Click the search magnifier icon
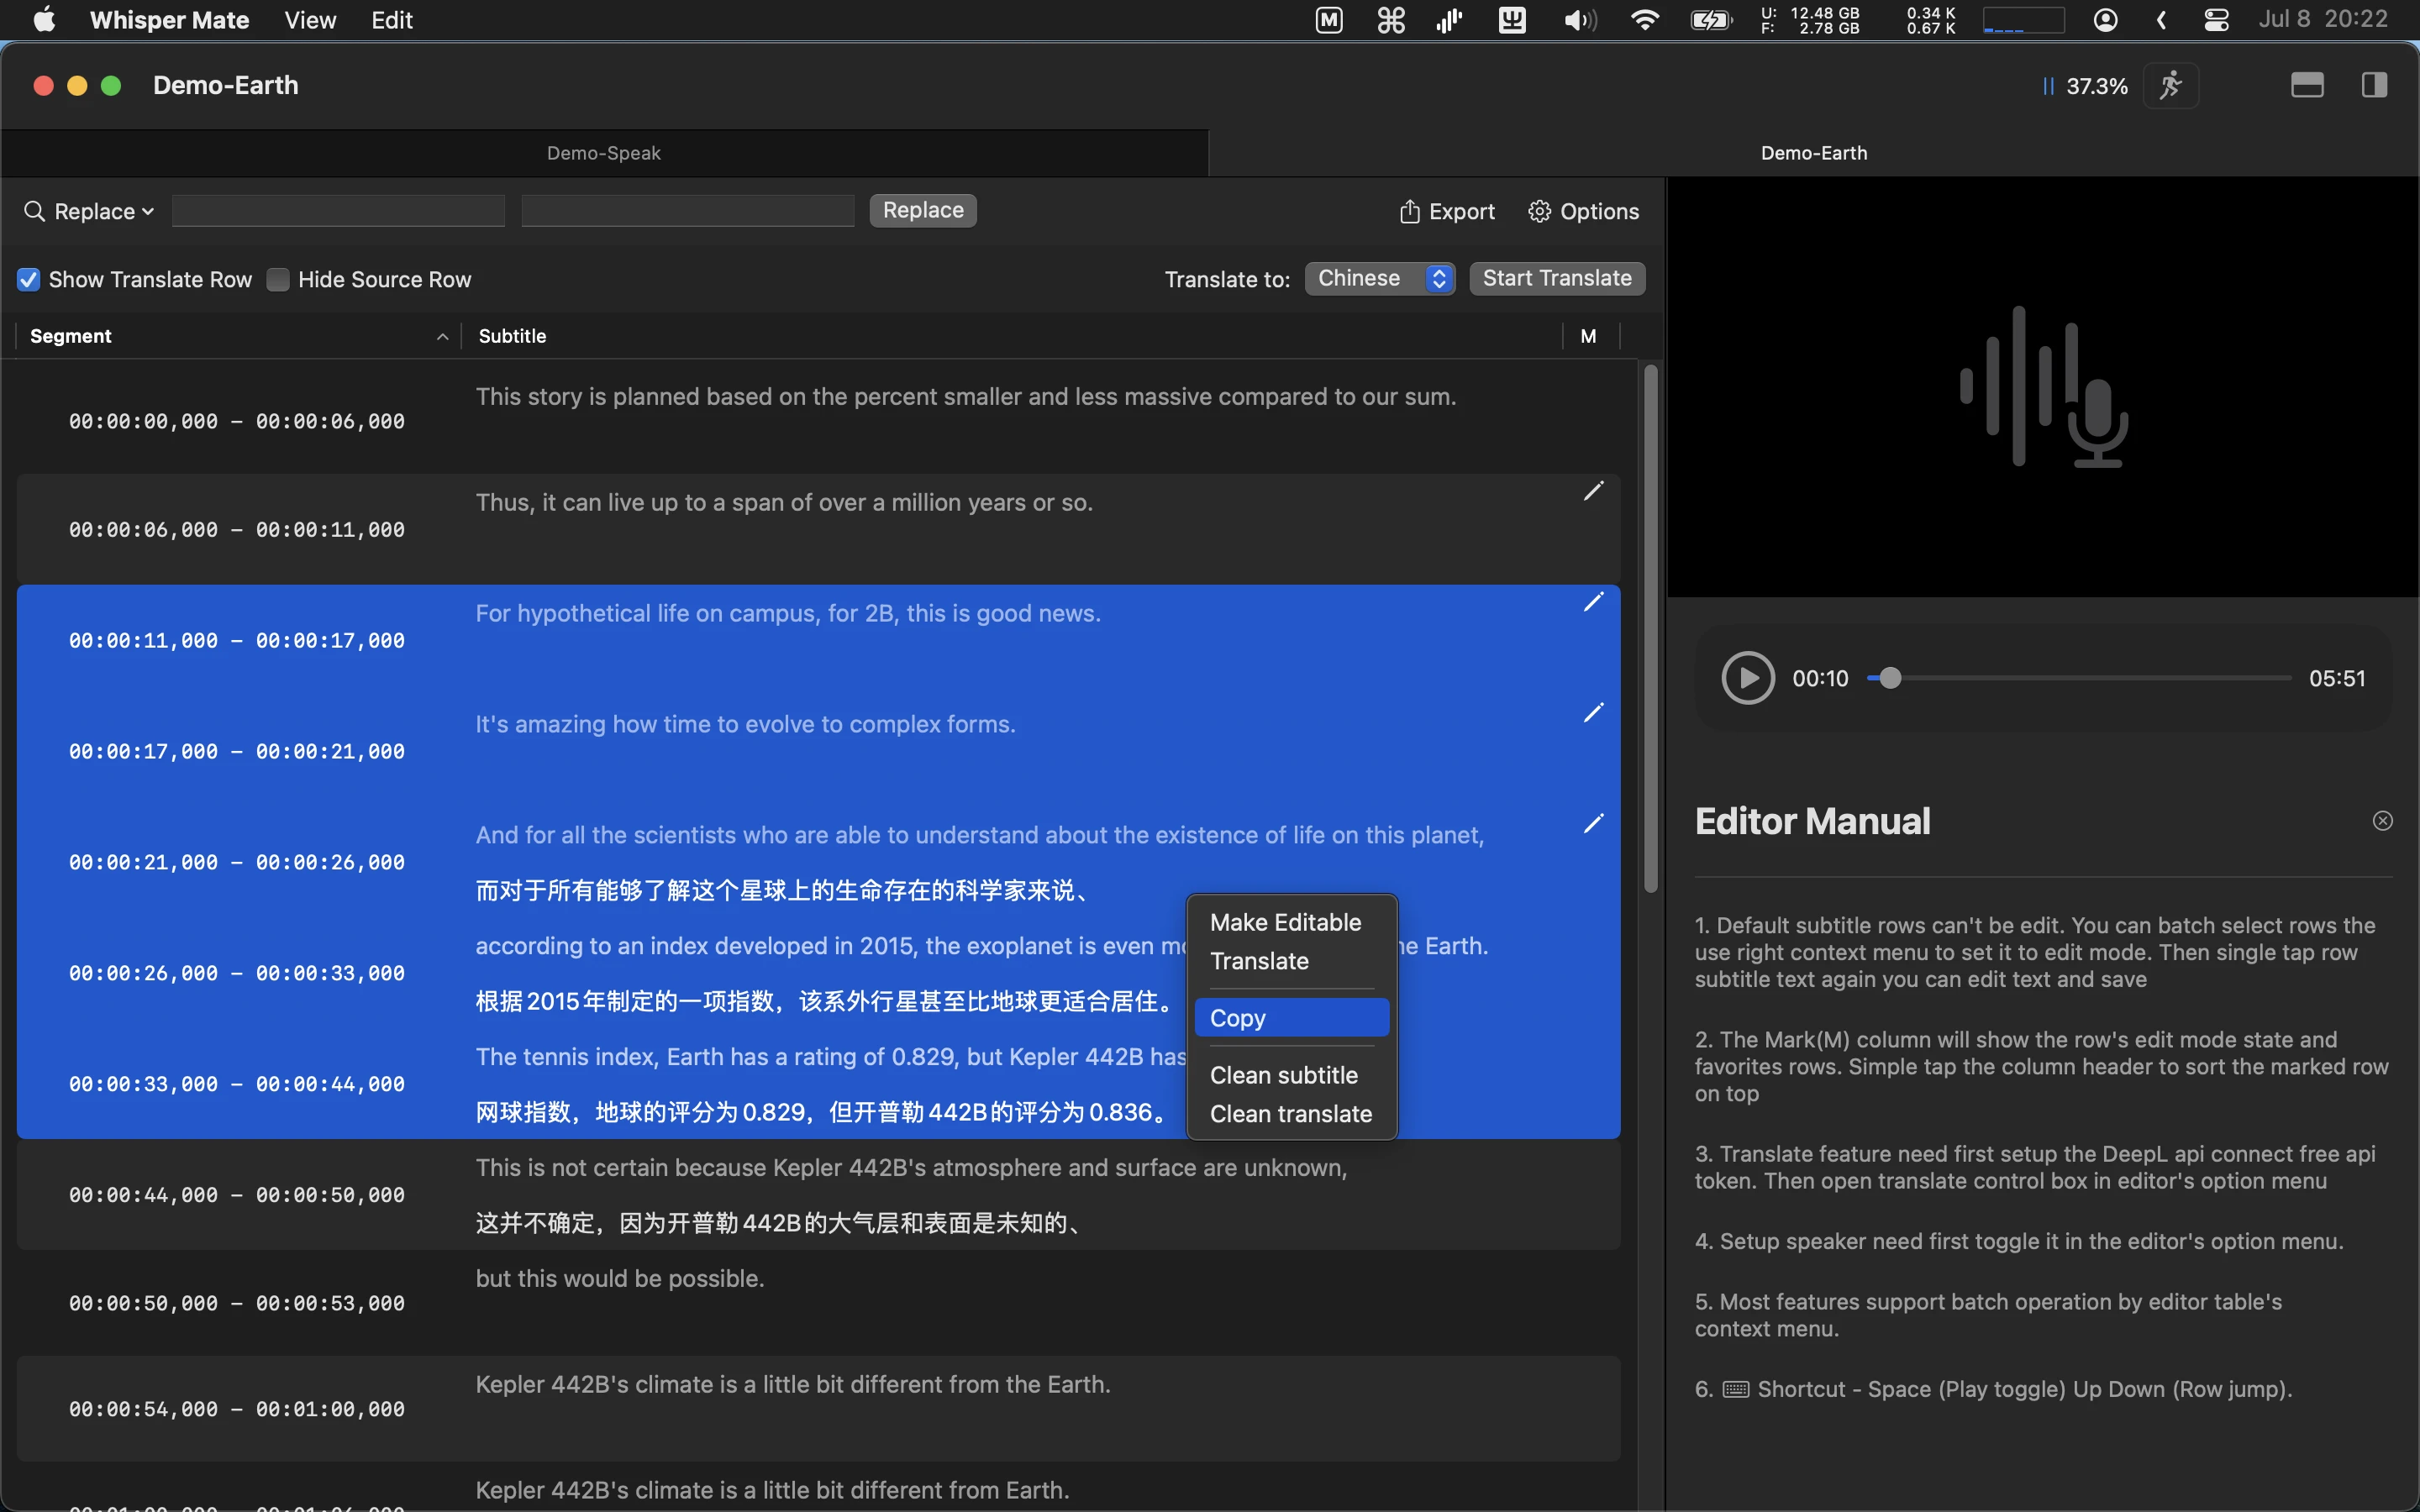2420x1512 pixels. click(34, 211)
